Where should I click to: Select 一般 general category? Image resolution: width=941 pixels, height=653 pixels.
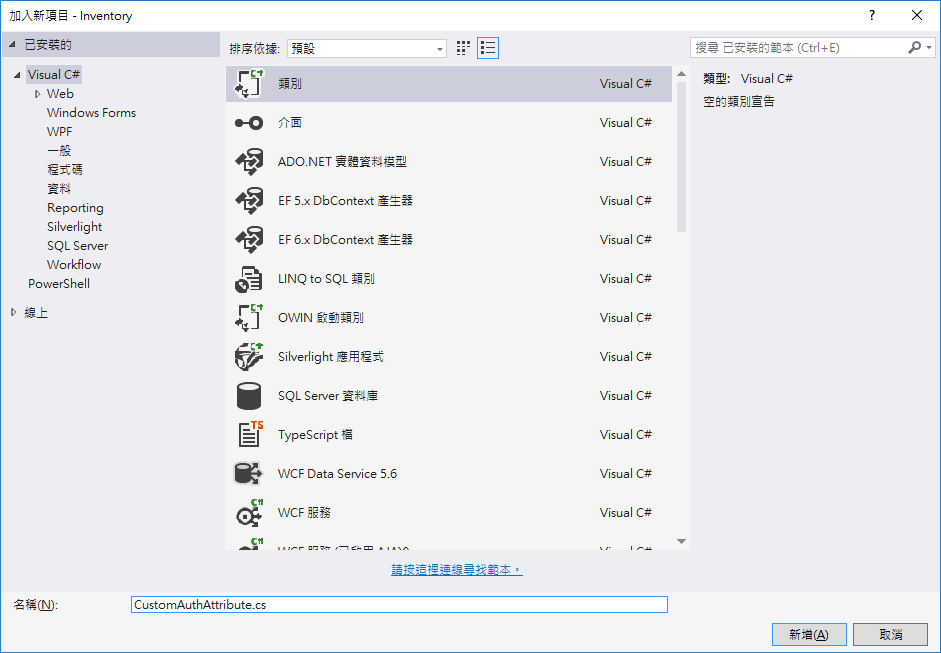tap(59, 151)
